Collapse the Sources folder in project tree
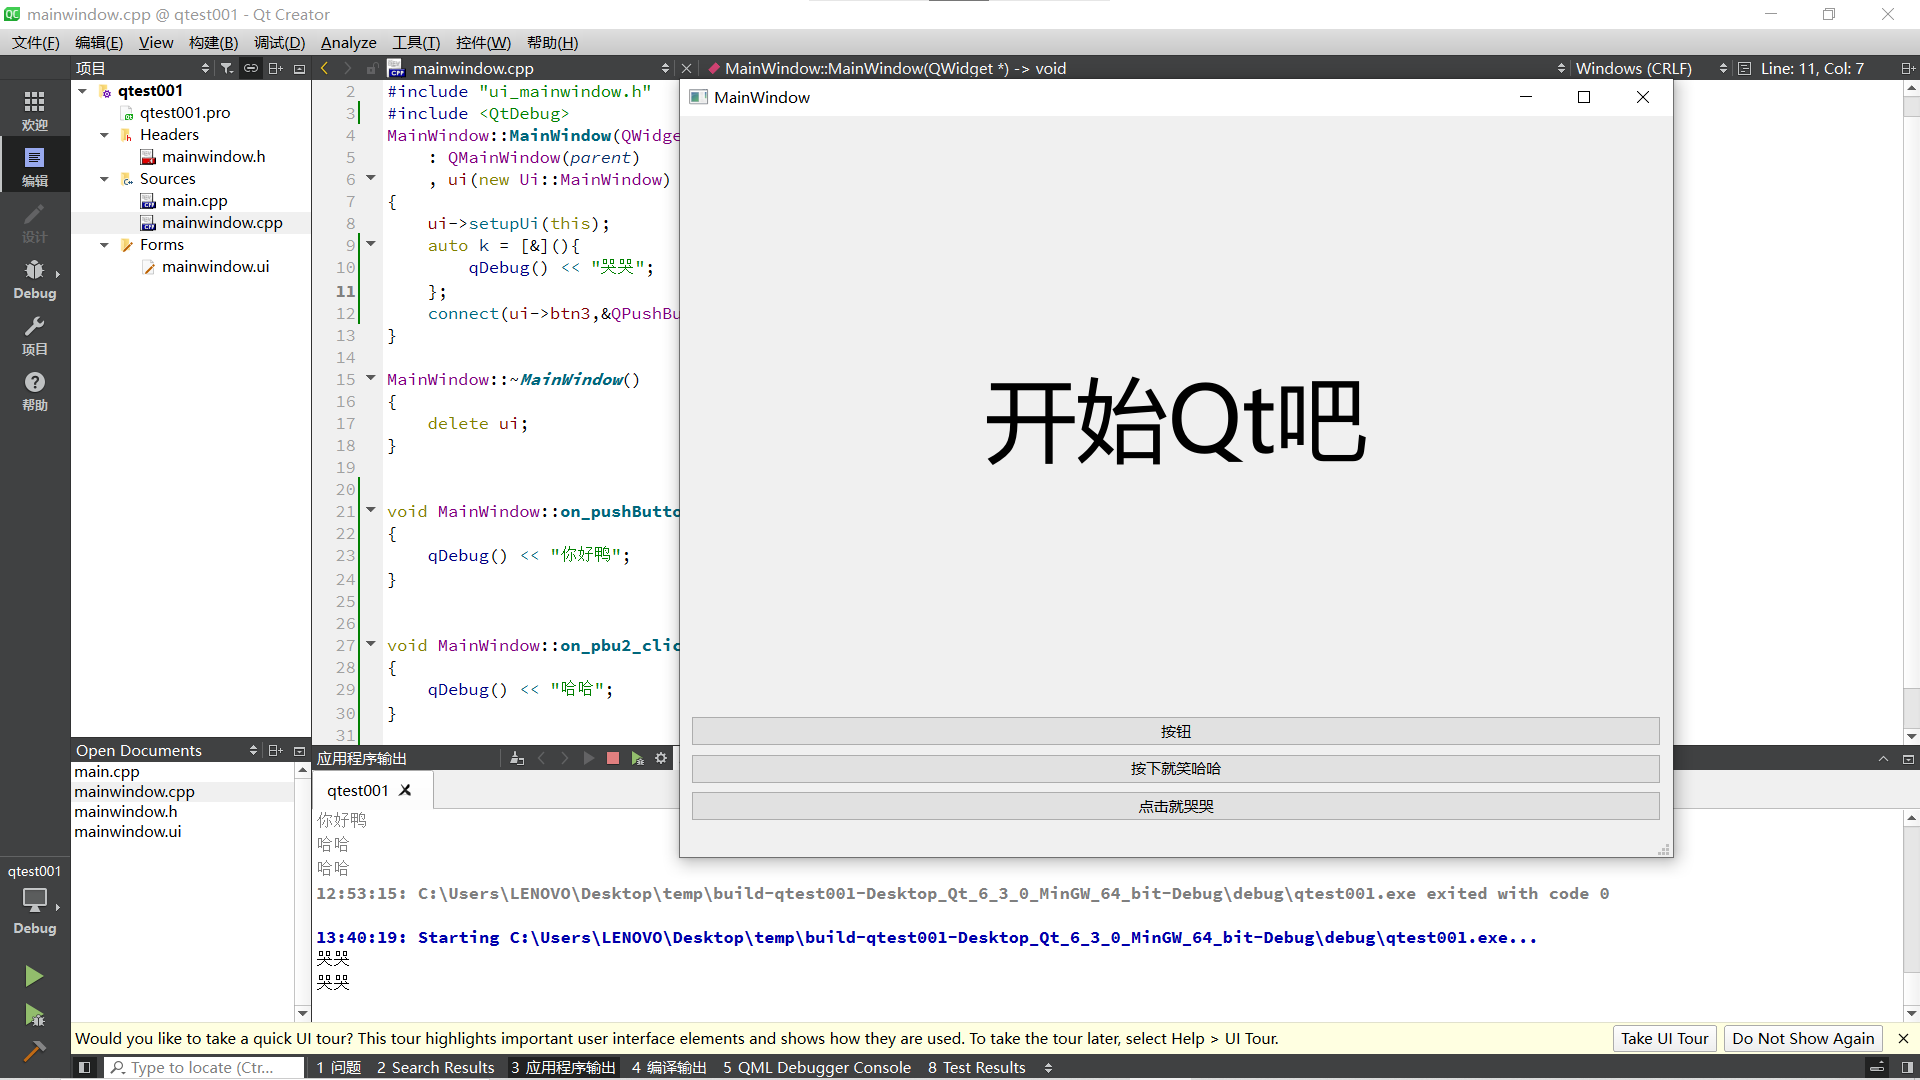 [104, 179]
